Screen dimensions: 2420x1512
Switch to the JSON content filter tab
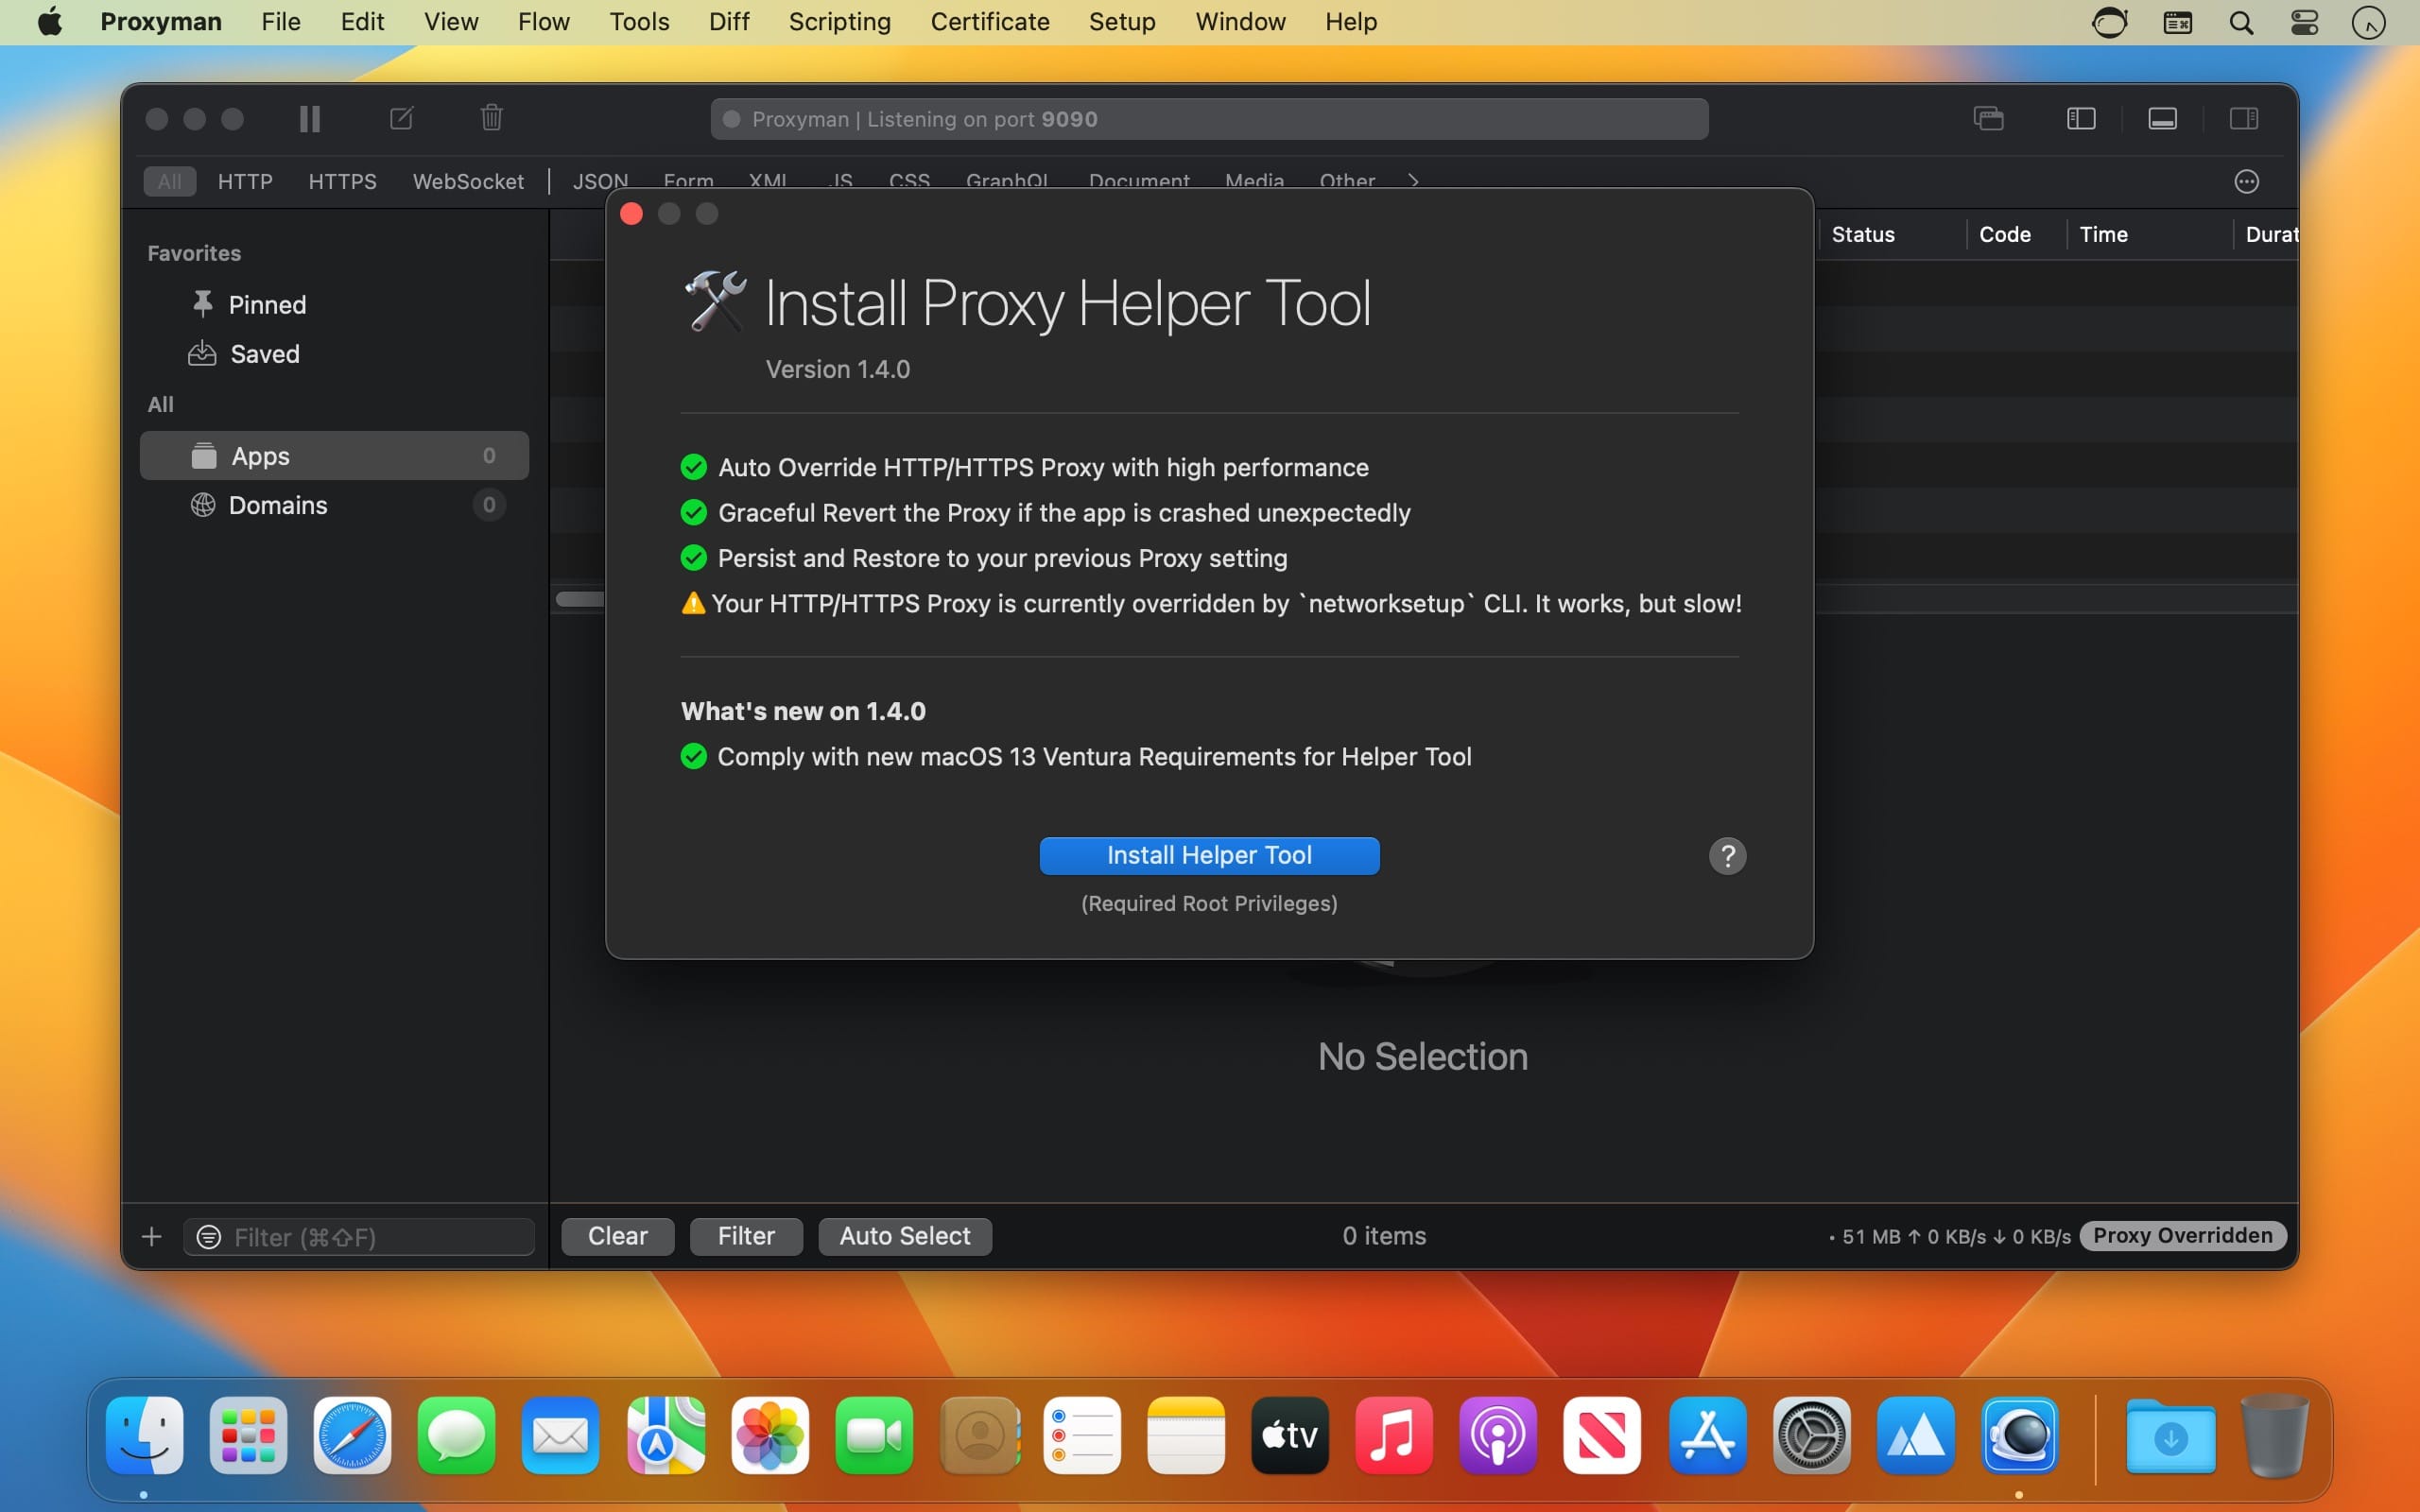click(x=600, y=181)
